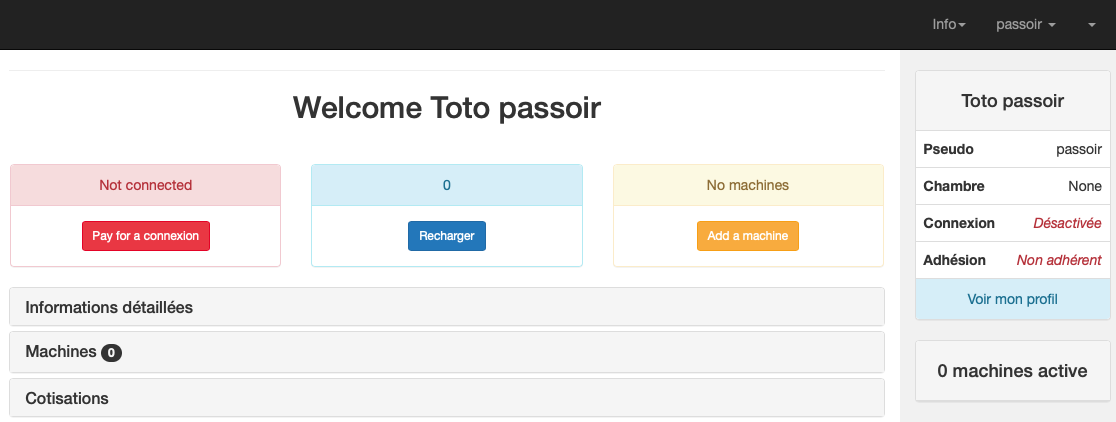Open the Voir mon profil link
Viewport: 1116px width, 422px height.
pos(1012,299)
